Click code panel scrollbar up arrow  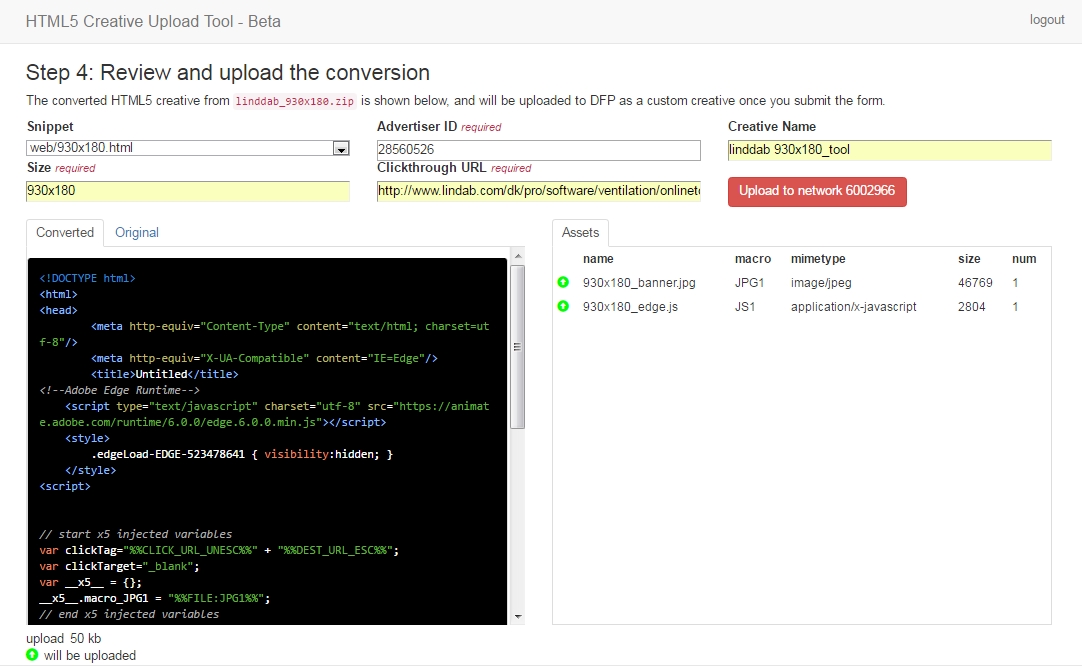coord(518,256)
